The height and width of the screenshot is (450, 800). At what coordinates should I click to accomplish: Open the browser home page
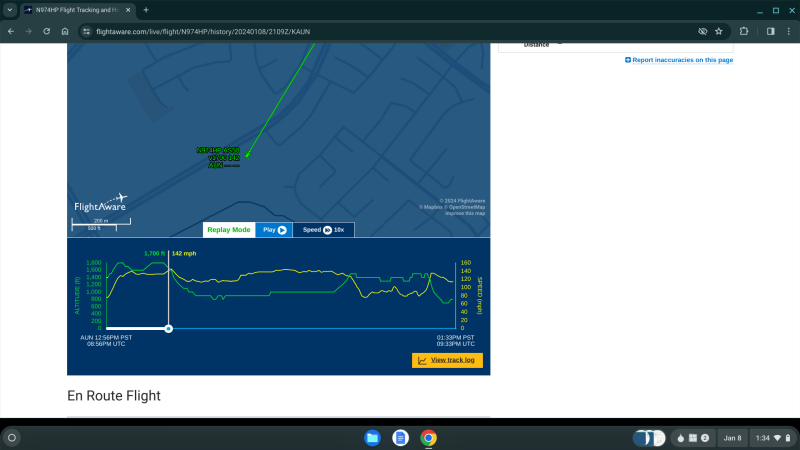click(65, 32)
